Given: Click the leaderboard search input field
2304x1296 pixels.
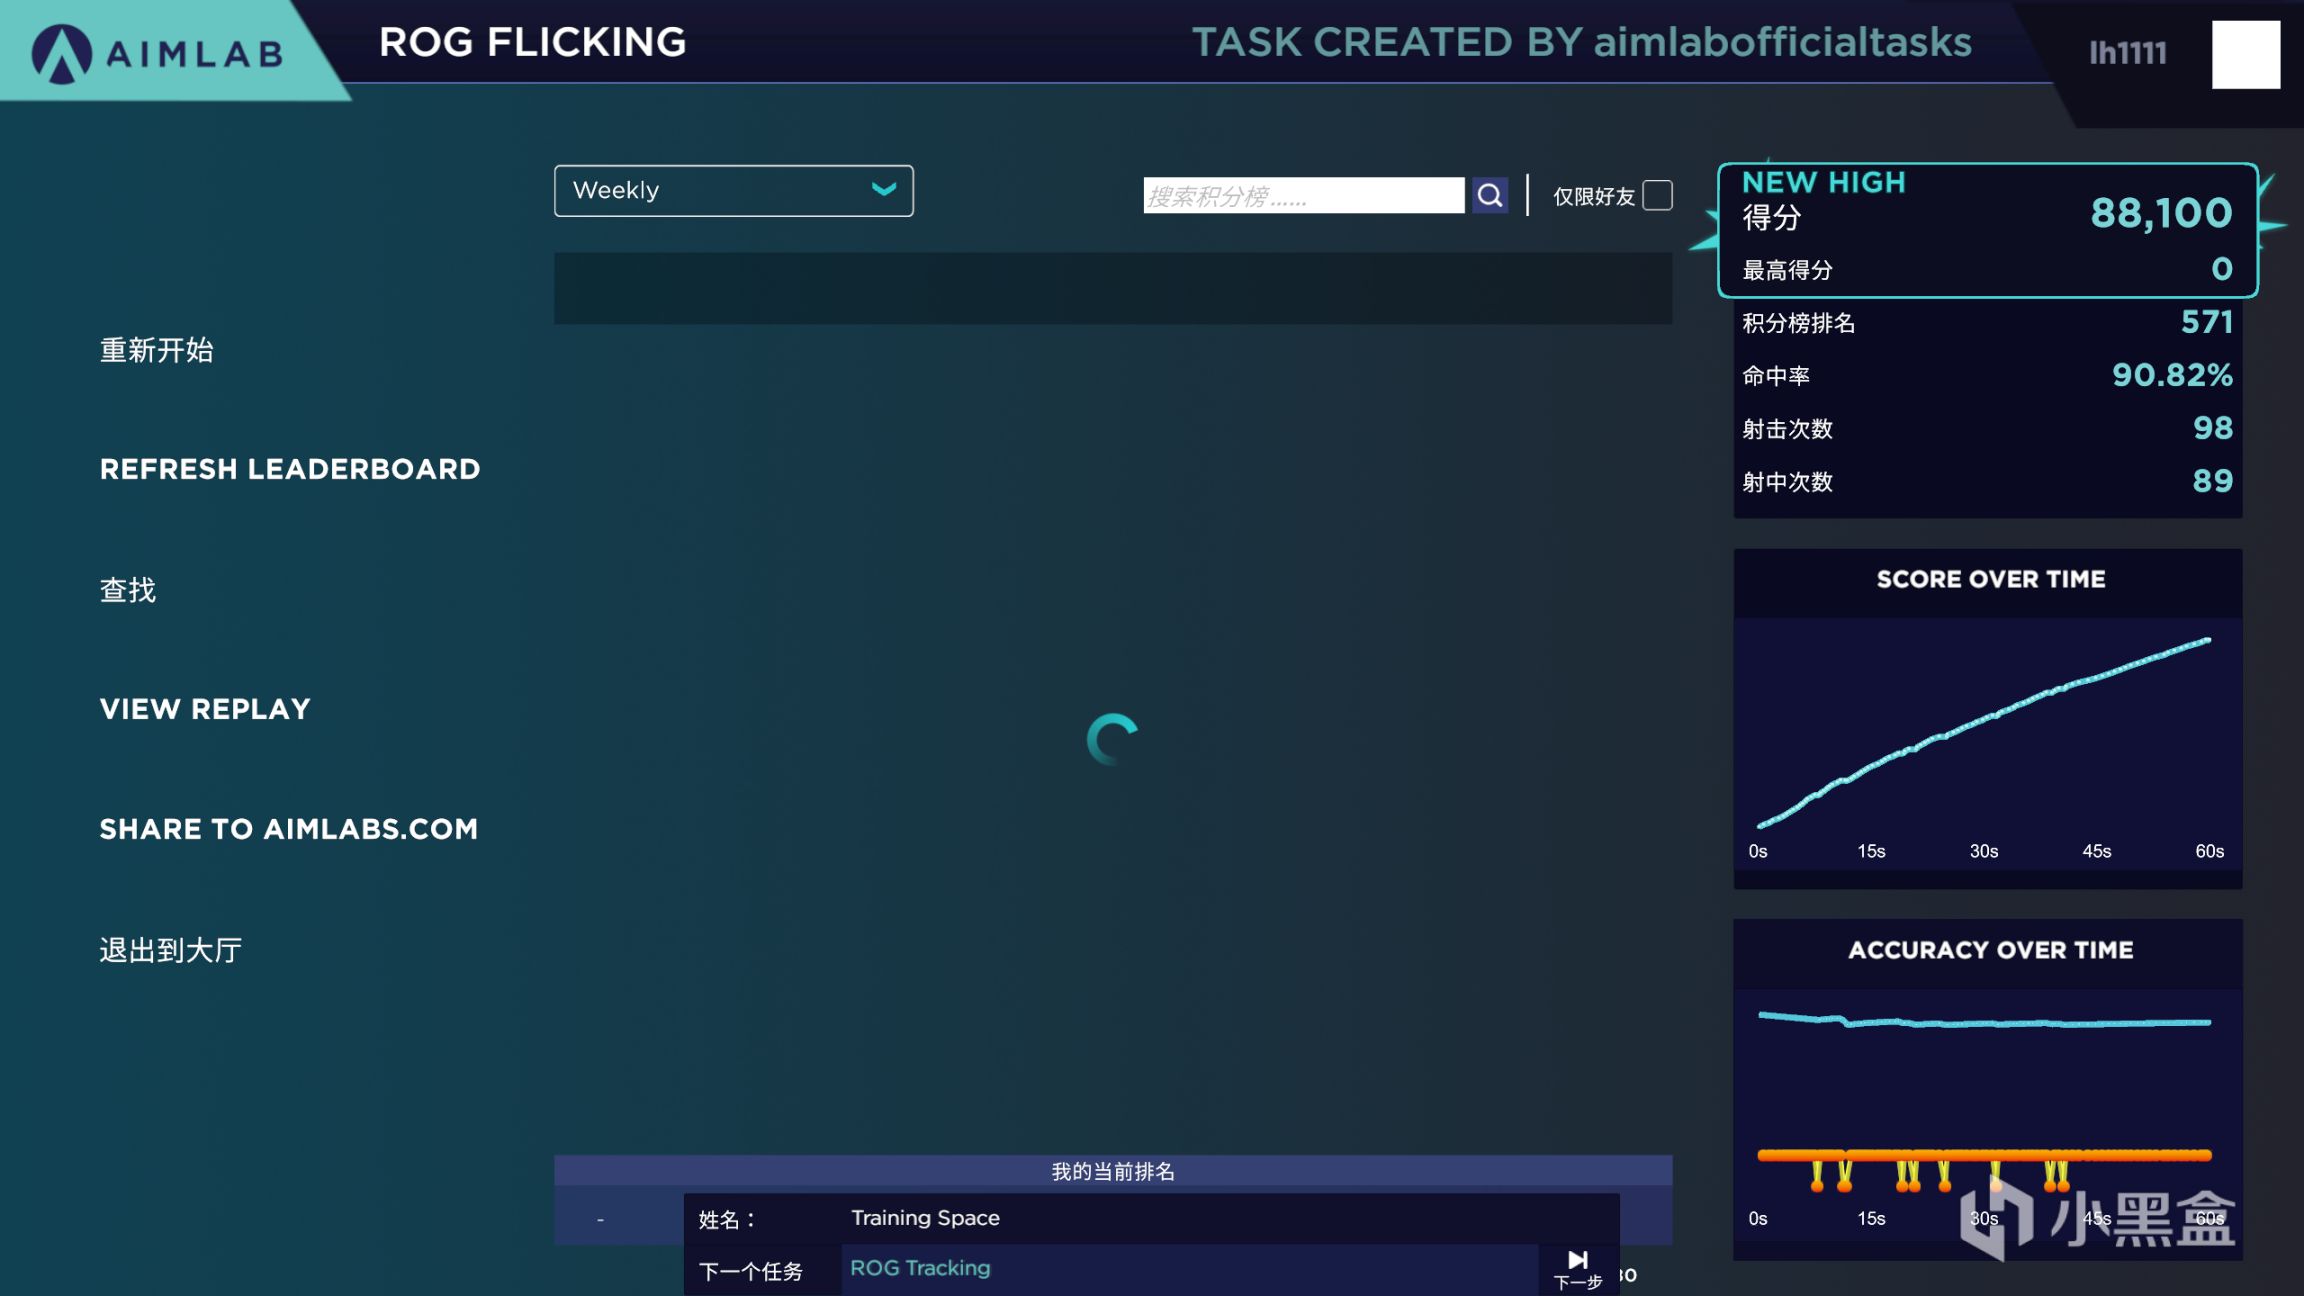Looking at the screenshot, I should [x=1303, y=195].
